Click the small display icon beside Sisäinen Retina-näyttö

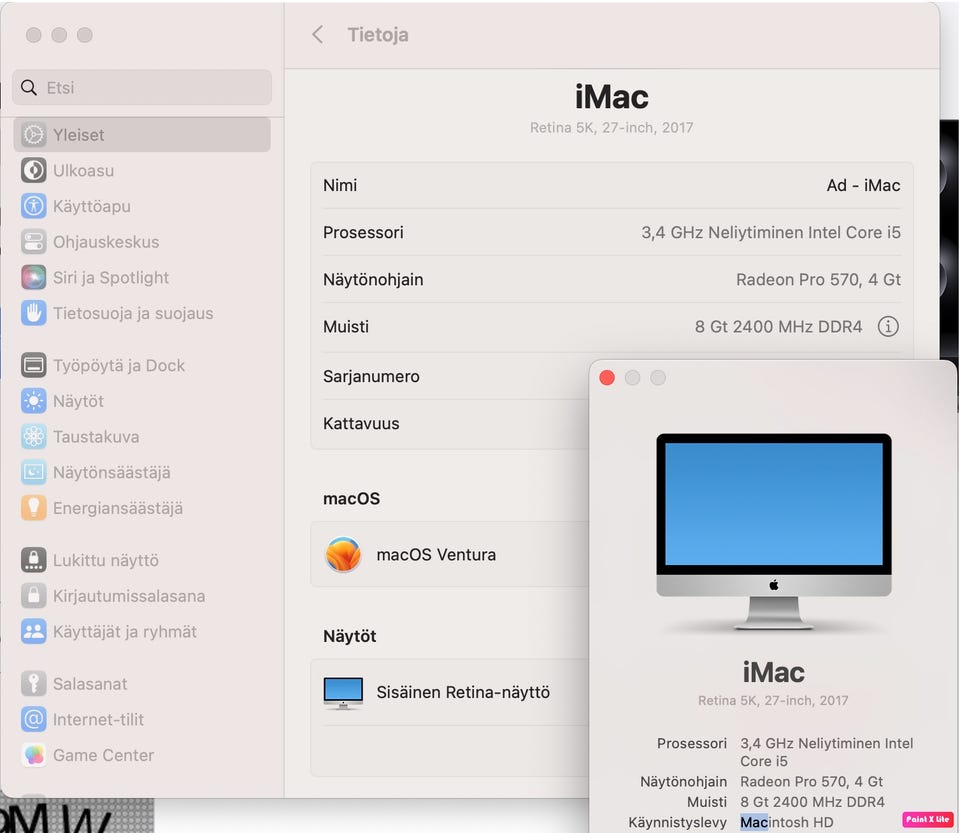[343, 693]
